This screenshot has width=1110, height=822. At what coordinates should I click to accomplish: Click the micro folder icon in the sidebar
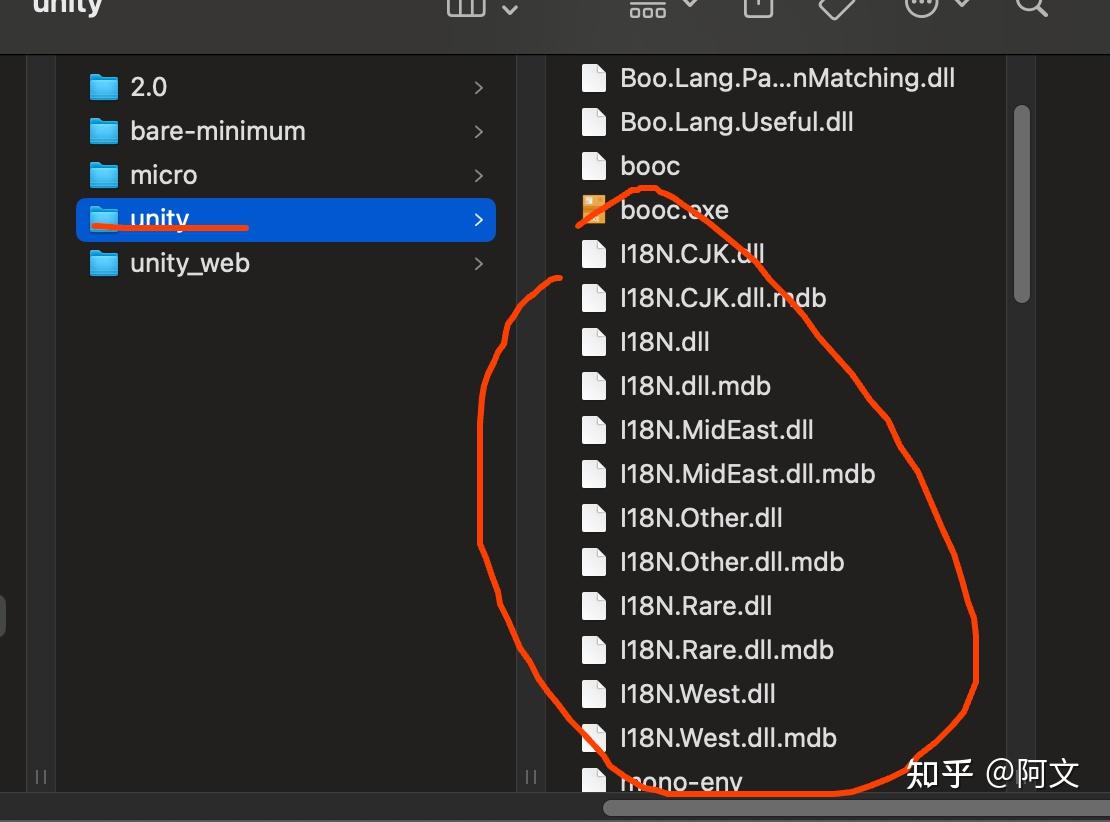point(104,175)
